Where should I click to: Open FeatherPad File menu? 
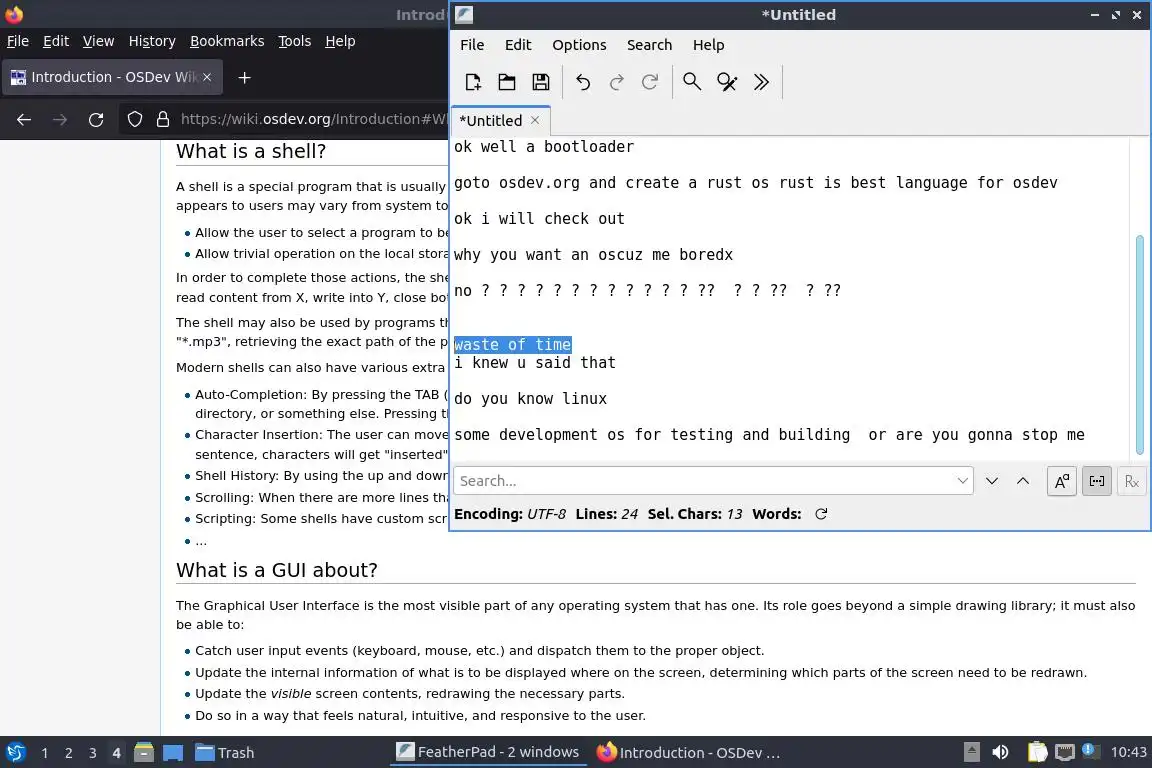tap(472, 45)
